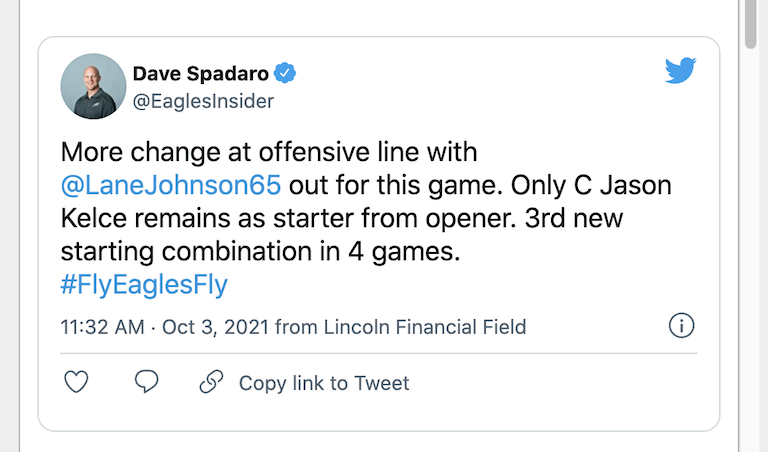Click the "More change at offensive line" sentence
The height and width of the screenshot is (452, 768).
(270, 153)
